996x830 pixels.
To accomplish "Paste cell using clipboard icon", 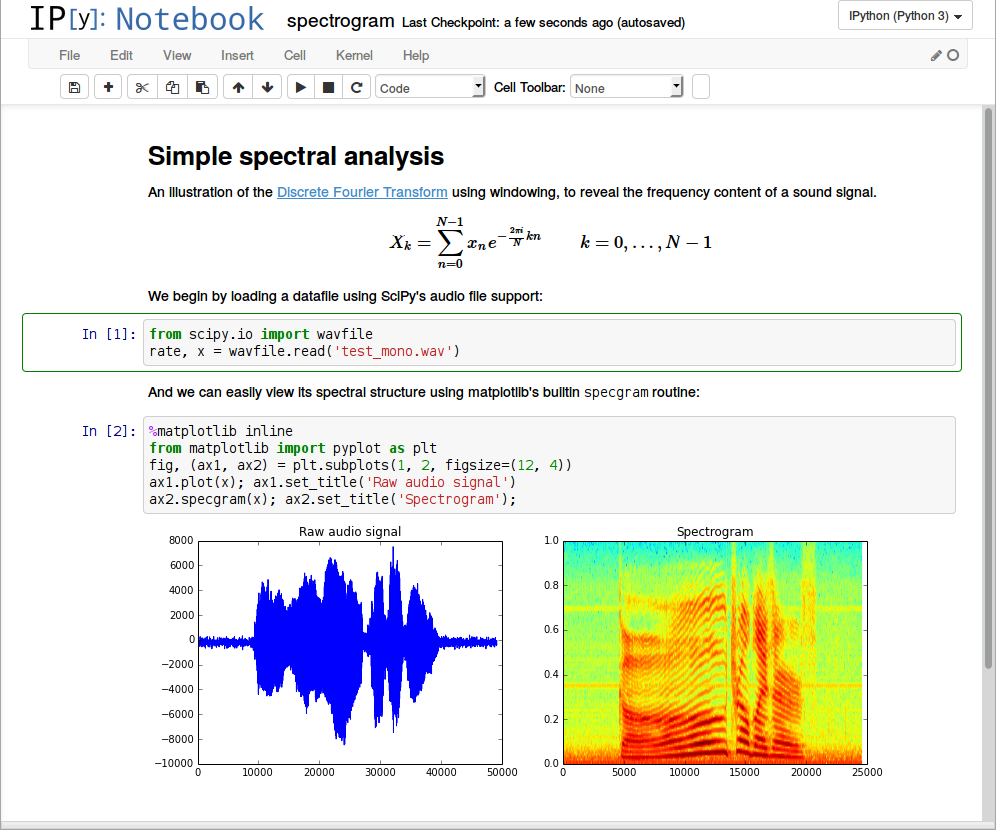I will pyautogui.click(x=202, y=88).
